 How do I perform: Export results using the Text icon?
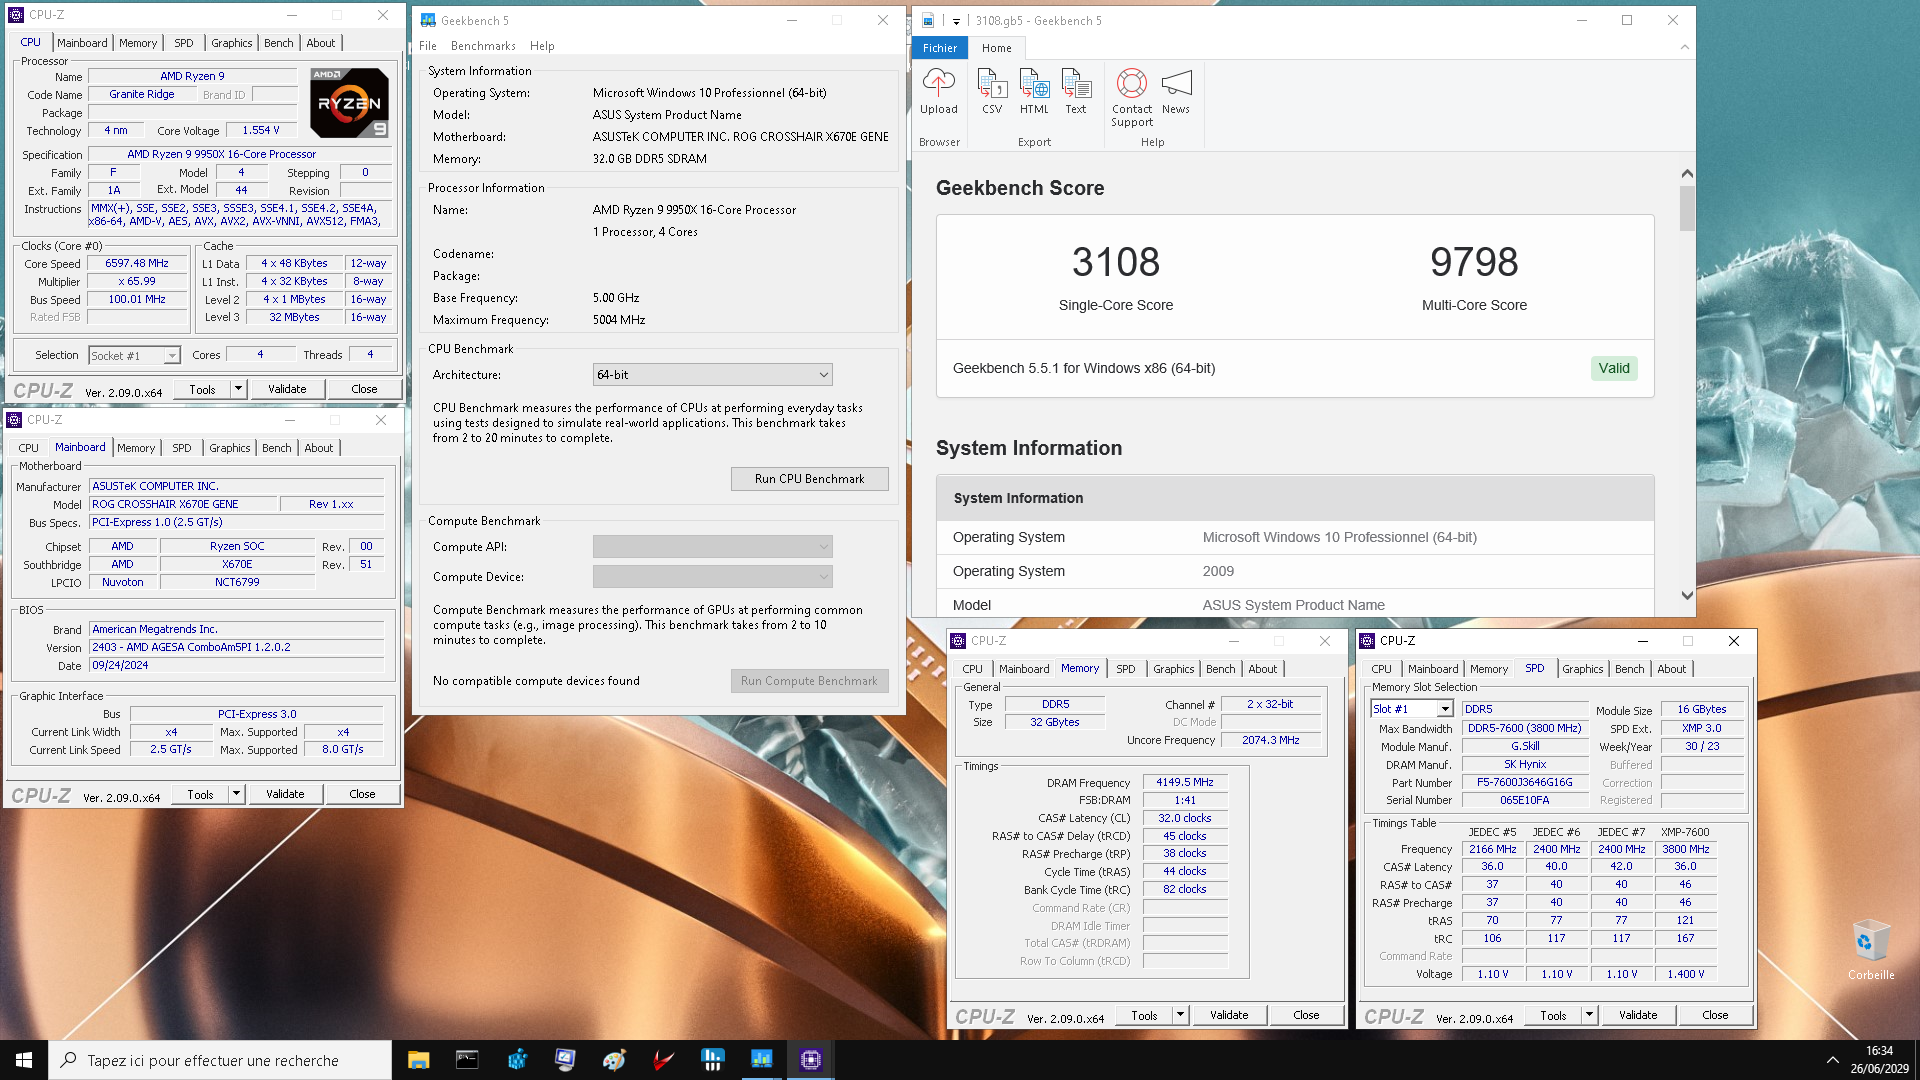point(1076,83)
